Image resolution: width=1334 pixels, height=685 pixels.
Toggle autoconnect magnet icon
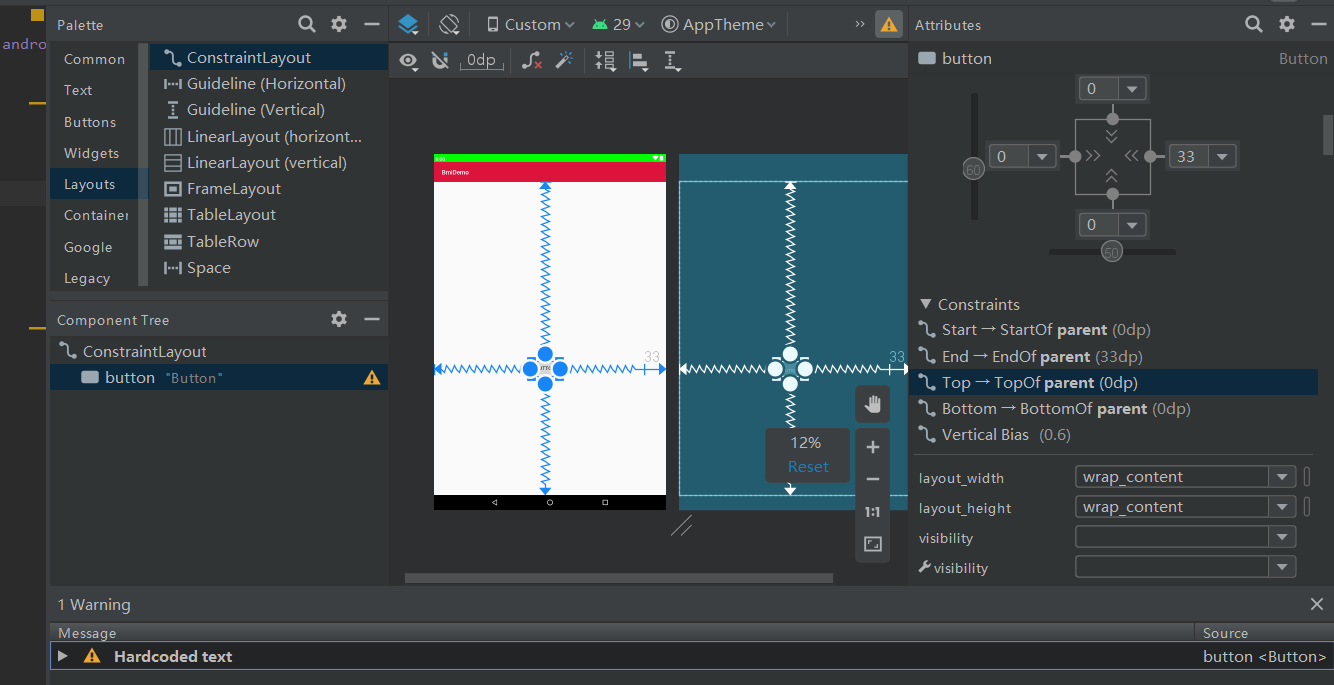click(440, 61)
